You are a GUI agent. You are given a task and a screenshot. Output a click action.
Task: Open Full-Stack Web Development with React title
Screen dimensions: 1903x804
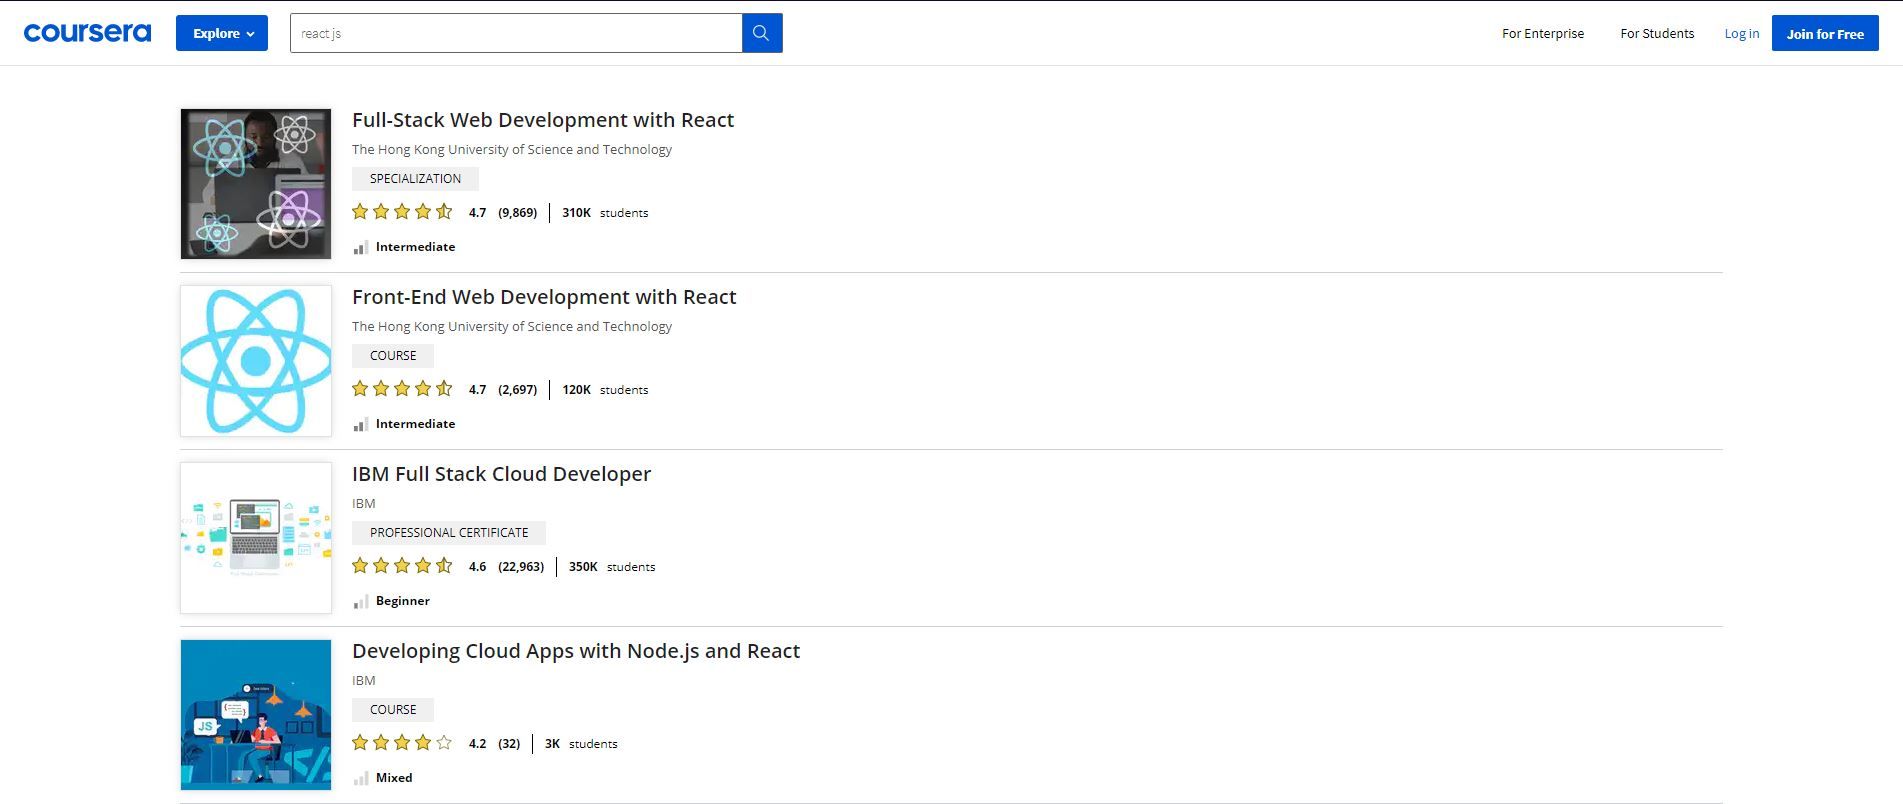[x=543, y=120]
